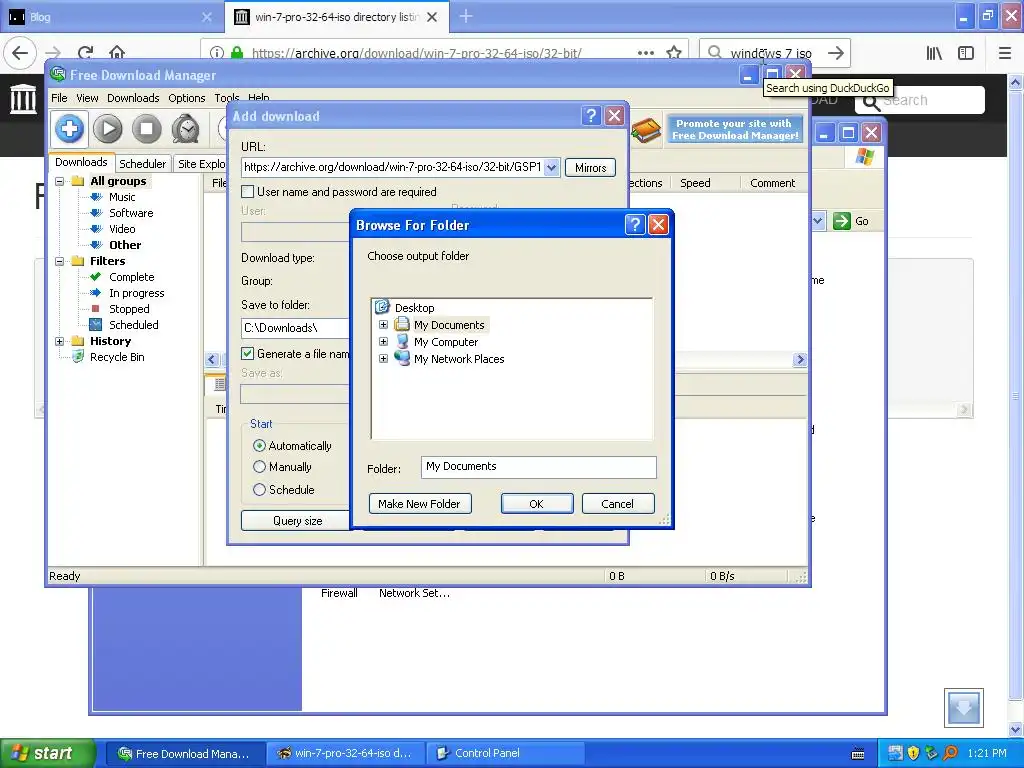This screenshot has height=768, width=1024.
Task: Collapse the Filters tree node
Action: pyautogui.click(x=59, y=261)
